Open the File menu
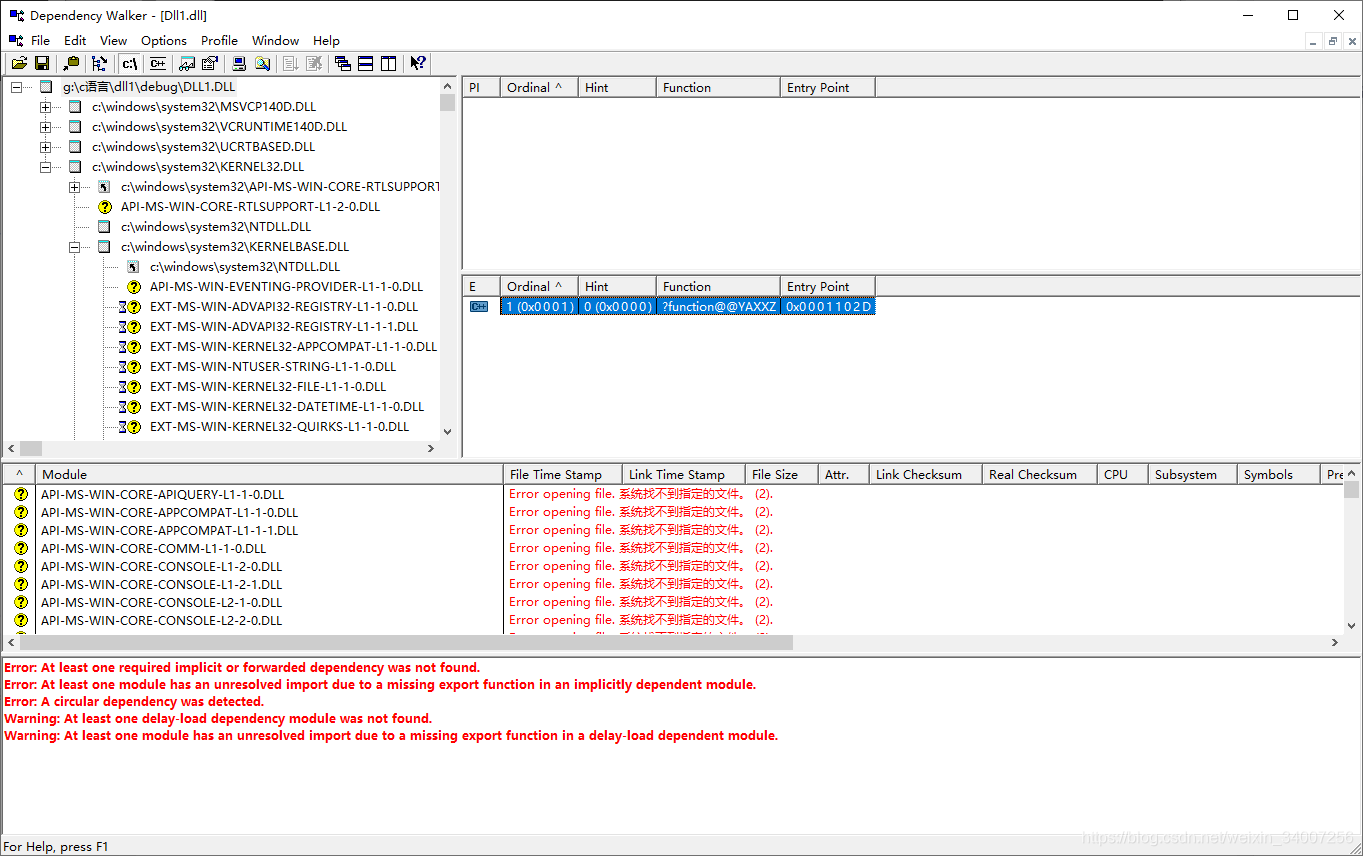 40,40
